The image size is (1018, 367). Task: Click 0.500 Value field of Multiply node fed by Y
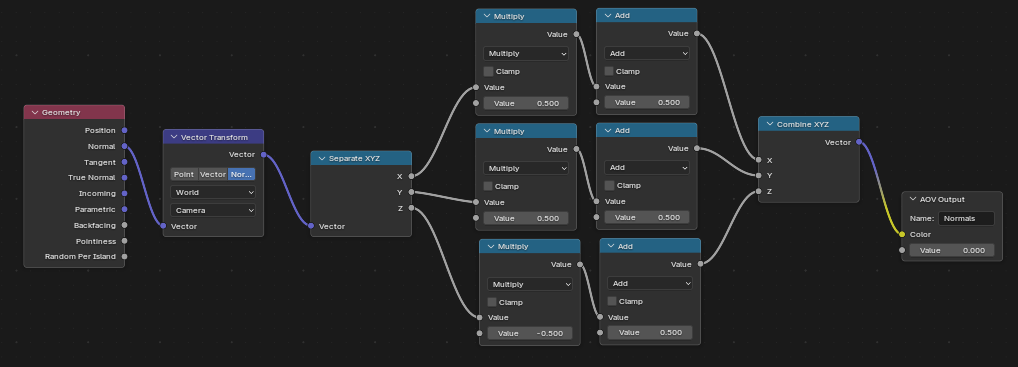point(526,218)
